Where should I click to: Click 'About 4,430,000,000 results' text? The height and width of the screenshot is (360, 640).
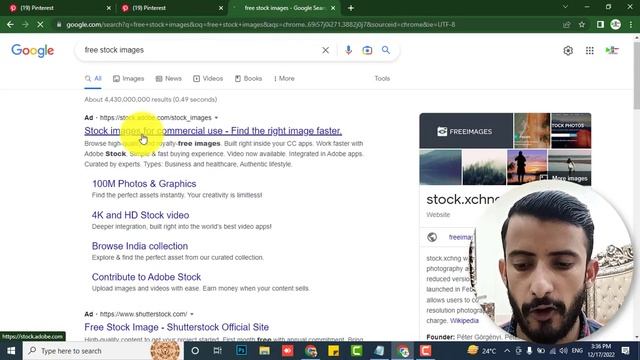pyautogui.click(x=151, y=100)
